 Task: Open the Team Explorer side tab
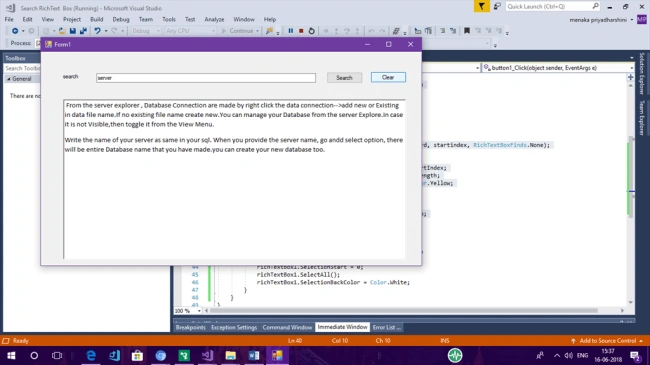pyautogui.click(x=642, y=118)
